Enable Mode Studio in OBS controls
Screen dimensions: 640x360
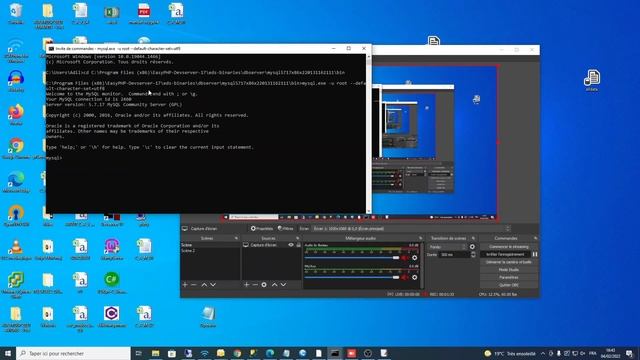[x=509, y=270]
